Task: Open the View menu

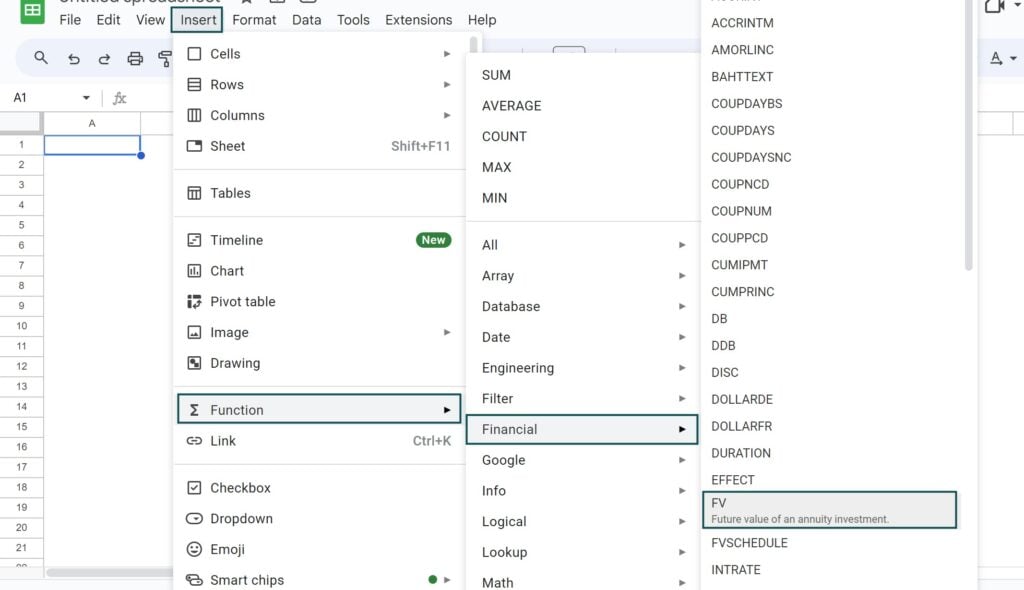Action: (150, 20)
